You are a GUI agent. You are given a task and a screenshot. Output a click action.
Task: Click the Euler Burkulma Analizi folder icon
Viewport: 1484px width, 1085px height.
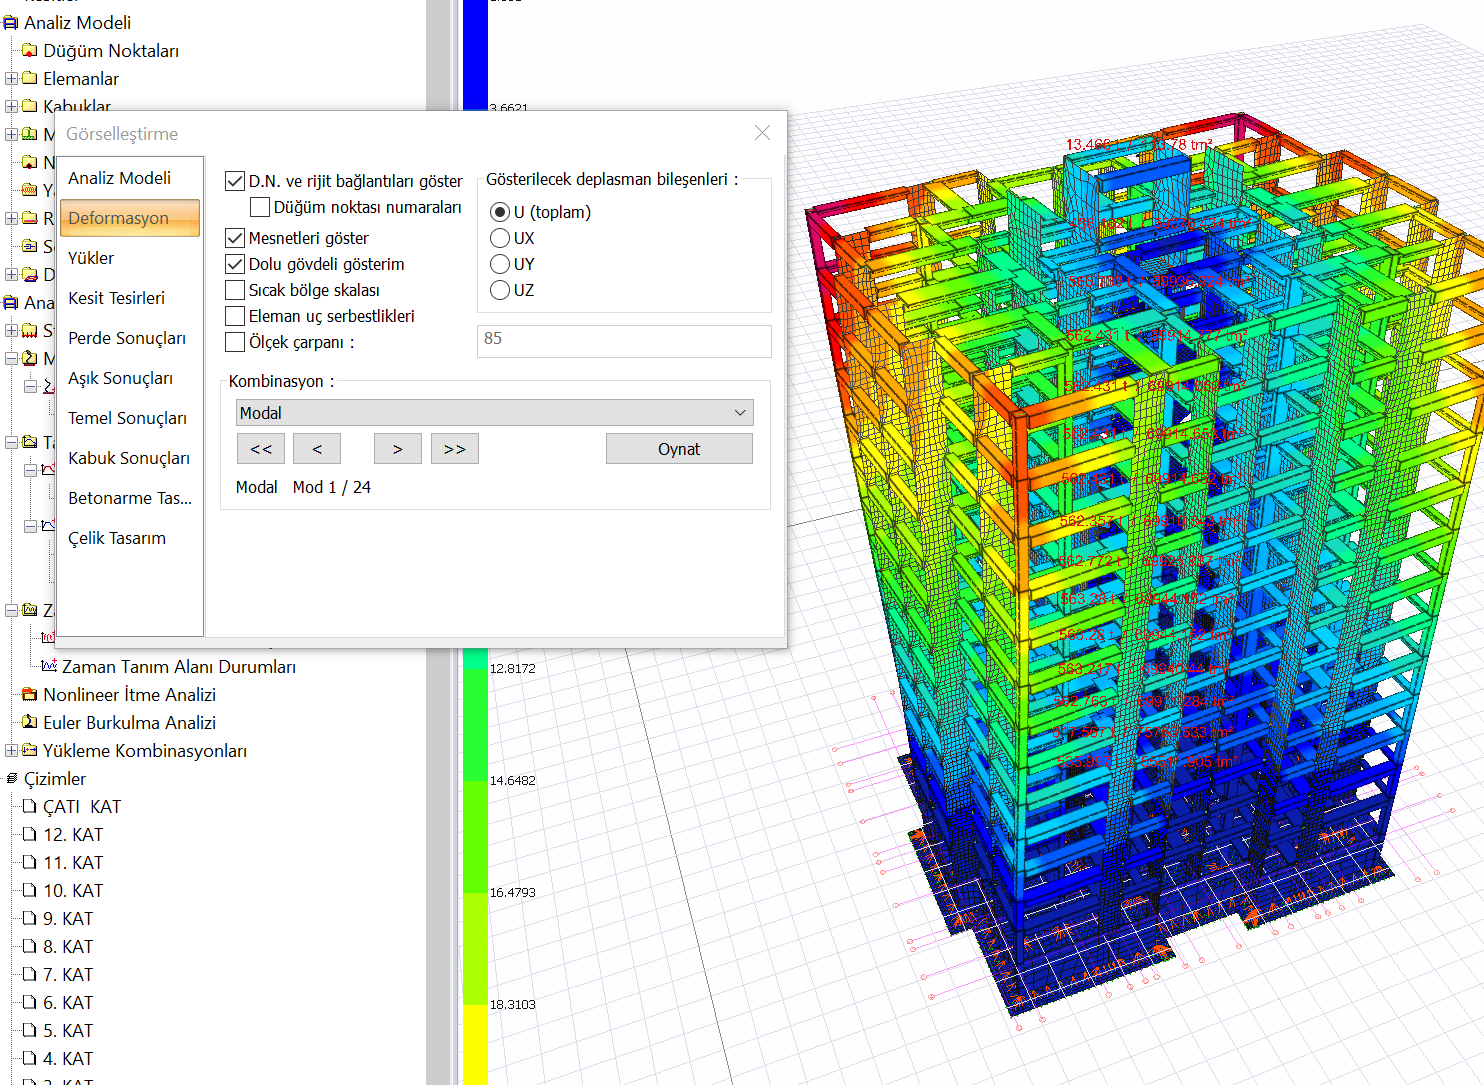pos(30,723)
